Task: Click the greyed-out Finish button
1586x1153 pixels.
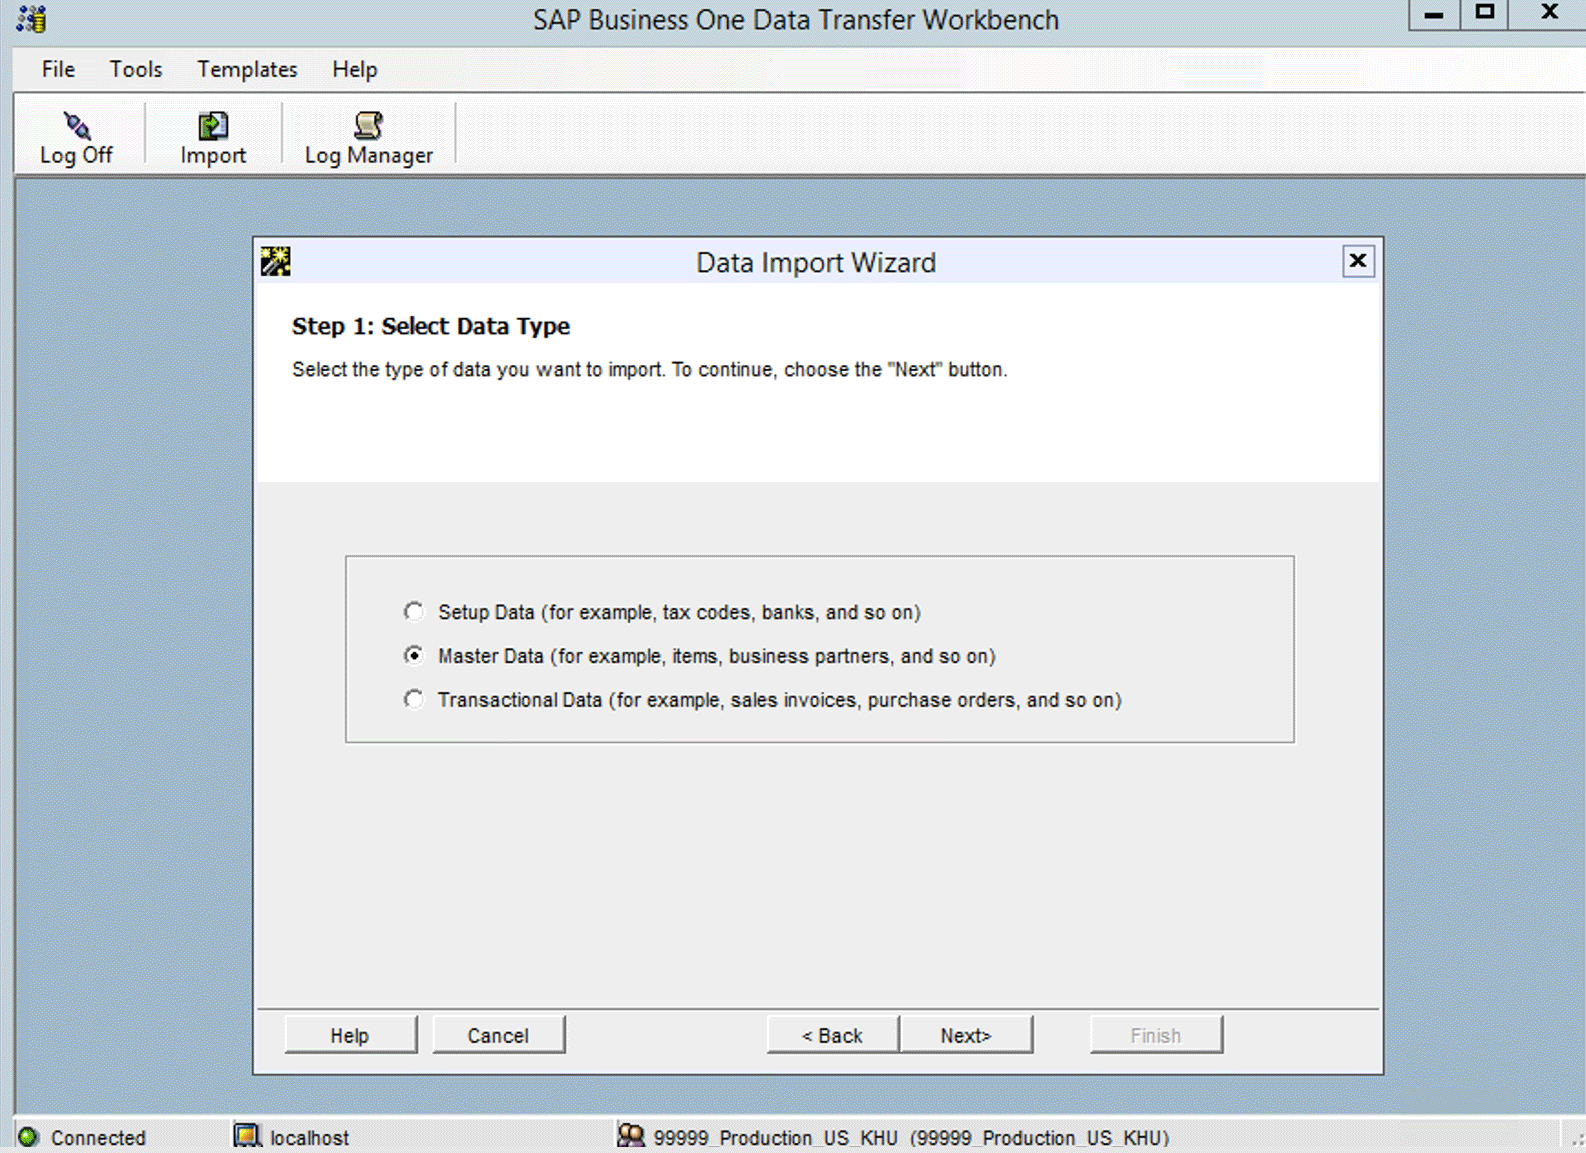Action: (x=1156, y=1035)
